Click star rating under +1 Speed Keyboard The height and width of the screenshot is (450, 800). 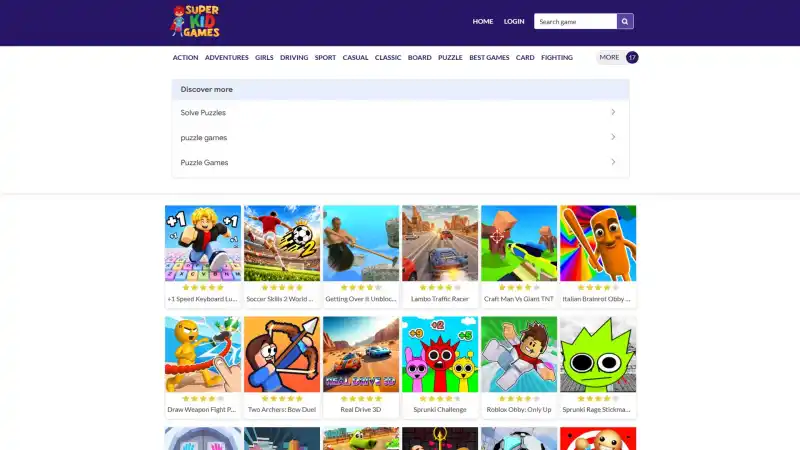click(203, 288)
